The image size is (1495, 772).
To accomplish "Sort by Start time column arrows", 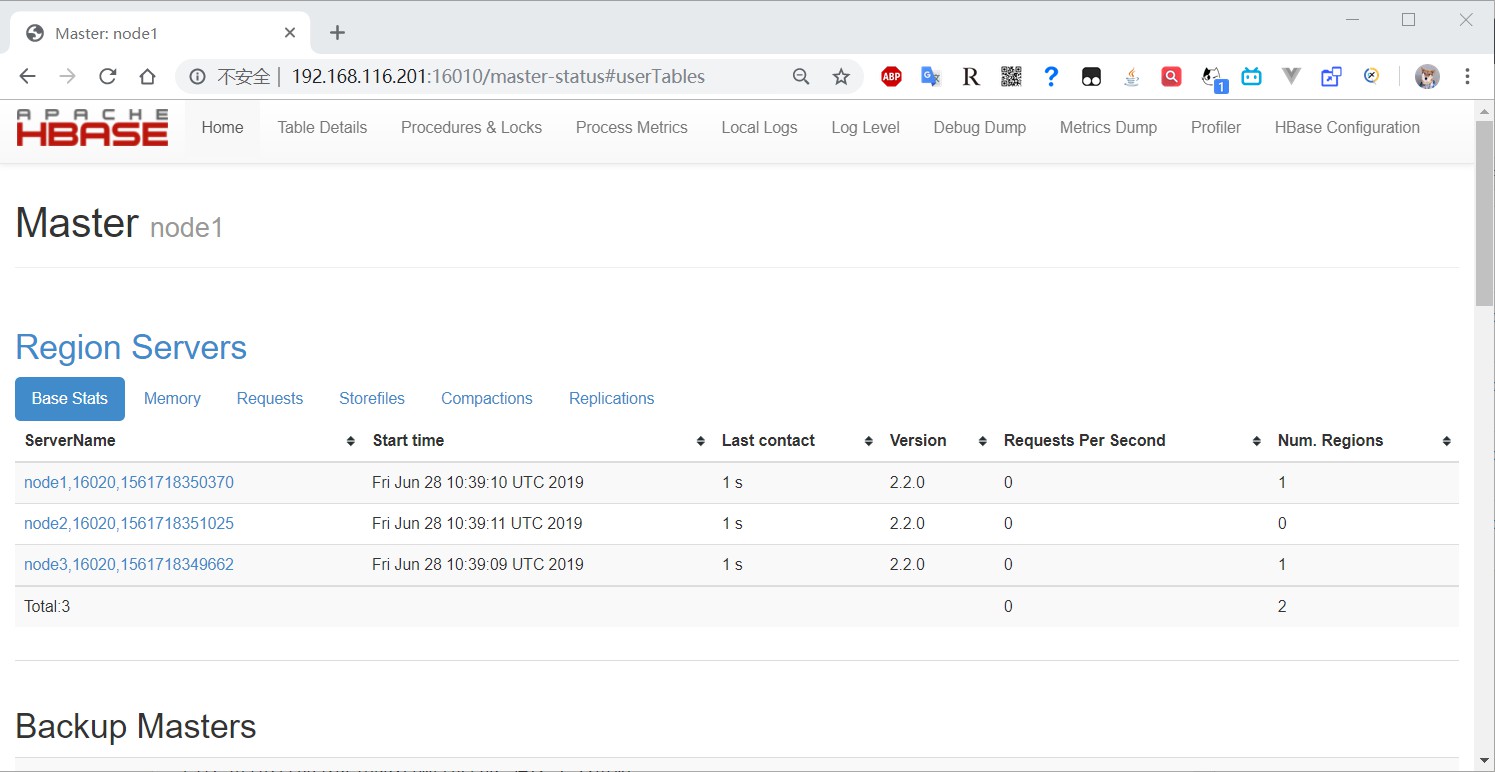I will tap(700, 441).
